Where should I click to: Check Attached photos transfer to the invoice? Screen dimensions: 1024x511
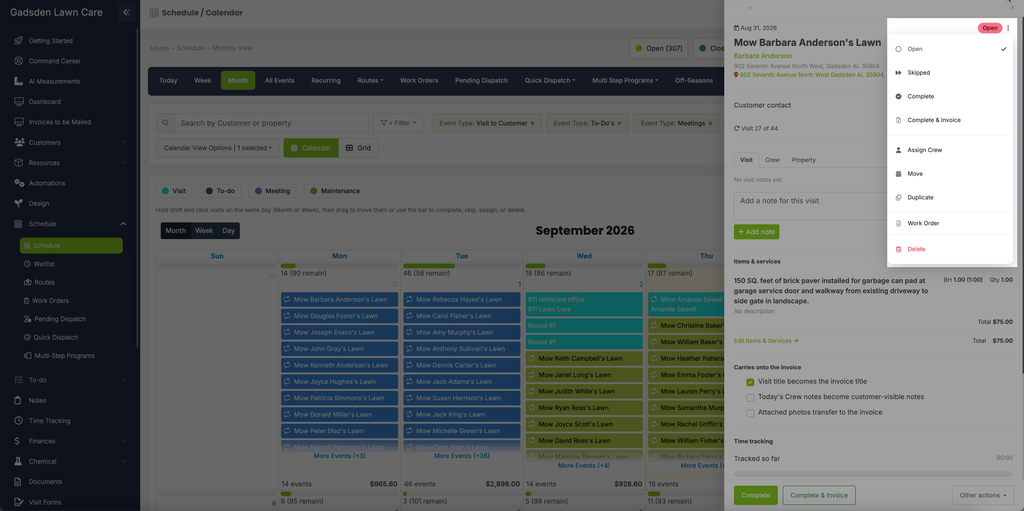[750, 413]
